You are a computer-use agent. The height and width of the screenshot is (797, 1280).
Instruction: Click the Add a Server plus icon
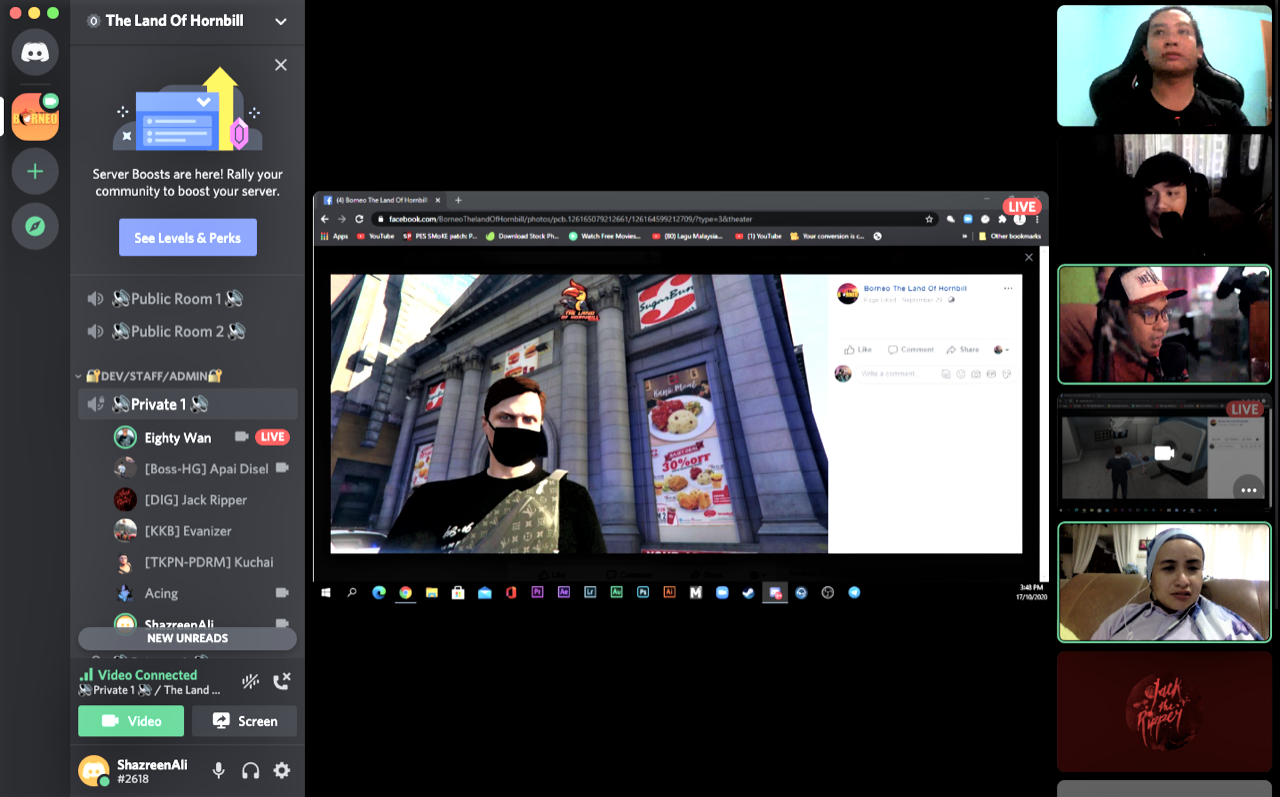(35, 171)
